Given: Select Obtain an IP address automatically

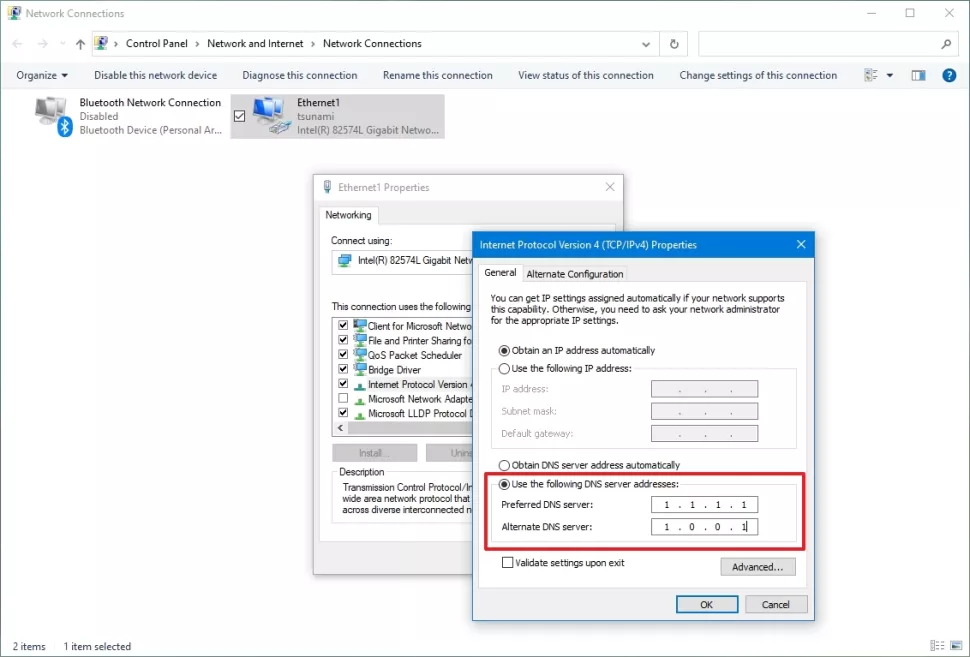Looking at the screenshot, I should (x=503, y=349).
